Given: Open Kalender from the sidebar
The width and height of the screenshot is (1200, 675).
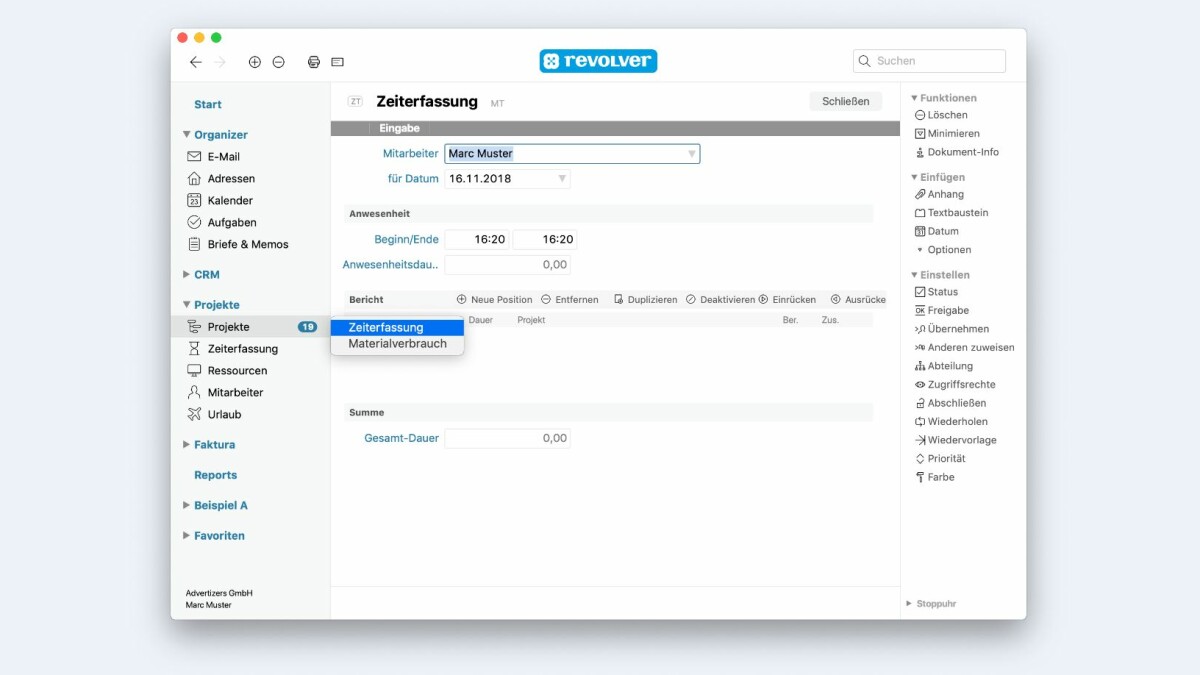Looking at the screenshot, I should 229,201.
